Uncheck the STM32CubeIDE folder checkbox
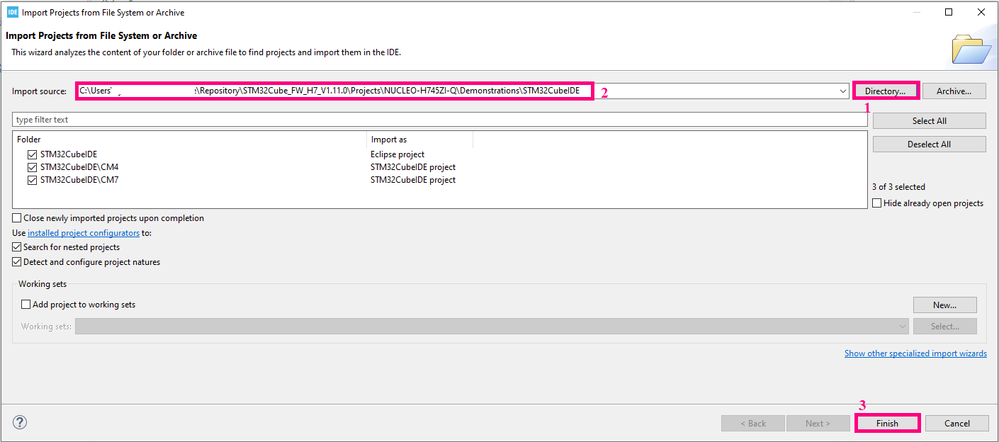The height and width of the screenshot is (442, 999). [x=32, y=154]
